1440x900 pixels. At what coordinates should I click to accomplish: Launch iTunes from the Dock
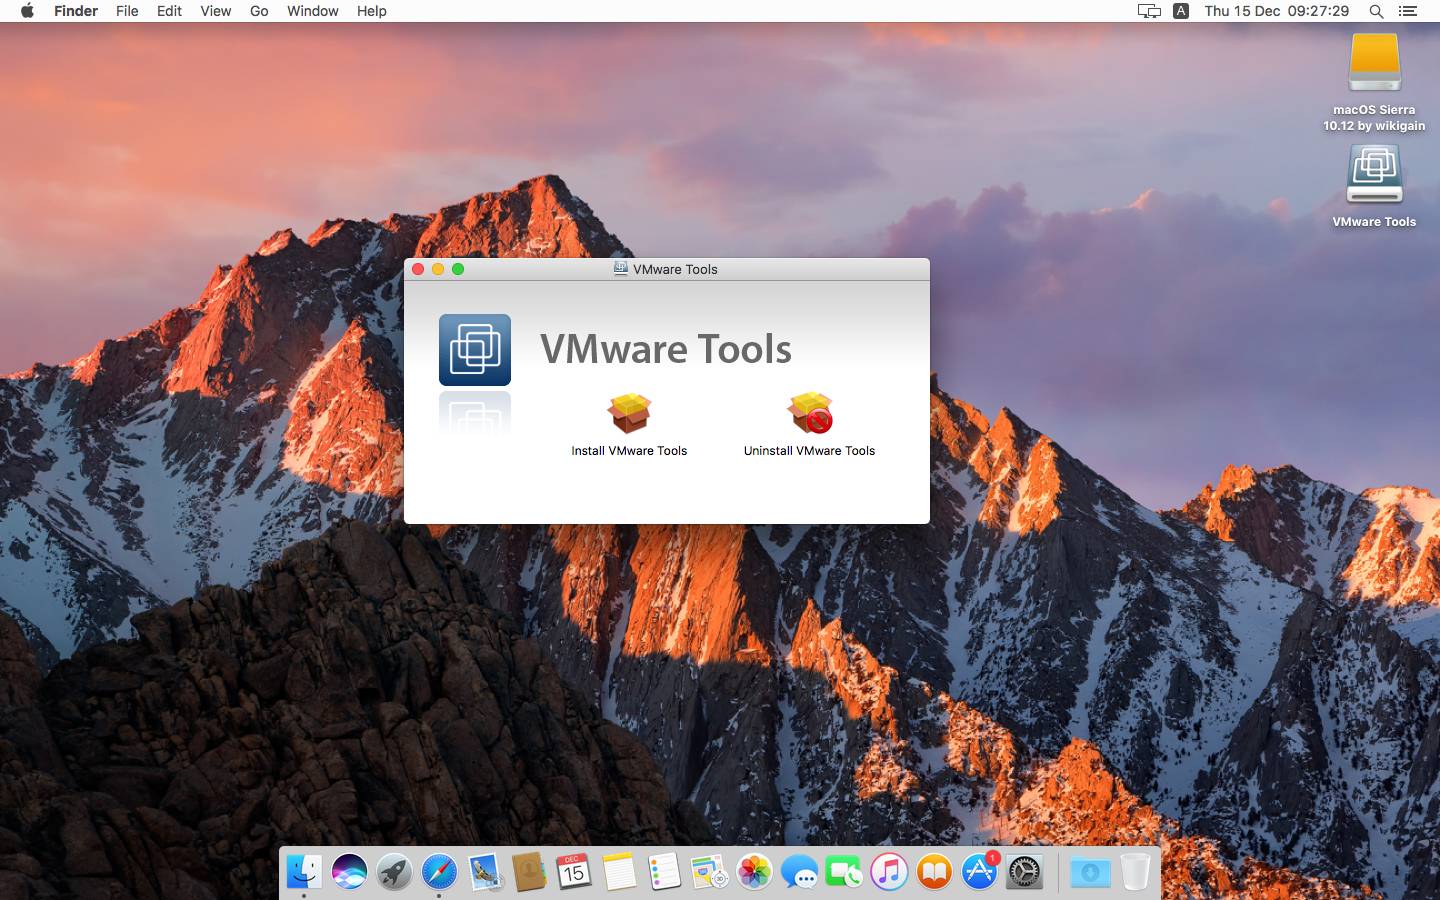[889, 872]
